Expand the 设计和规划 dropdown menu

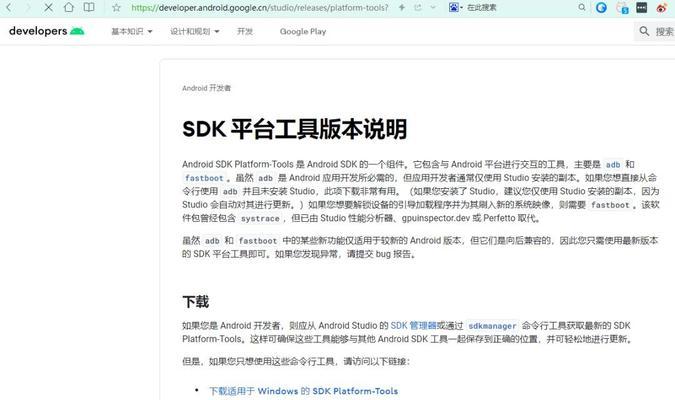[x=195, y=31]
